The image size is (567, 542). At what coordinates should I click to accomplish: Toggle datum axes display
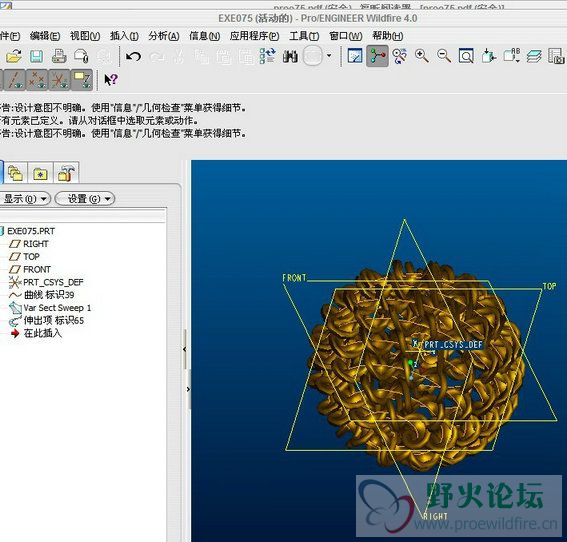(14, 80)
